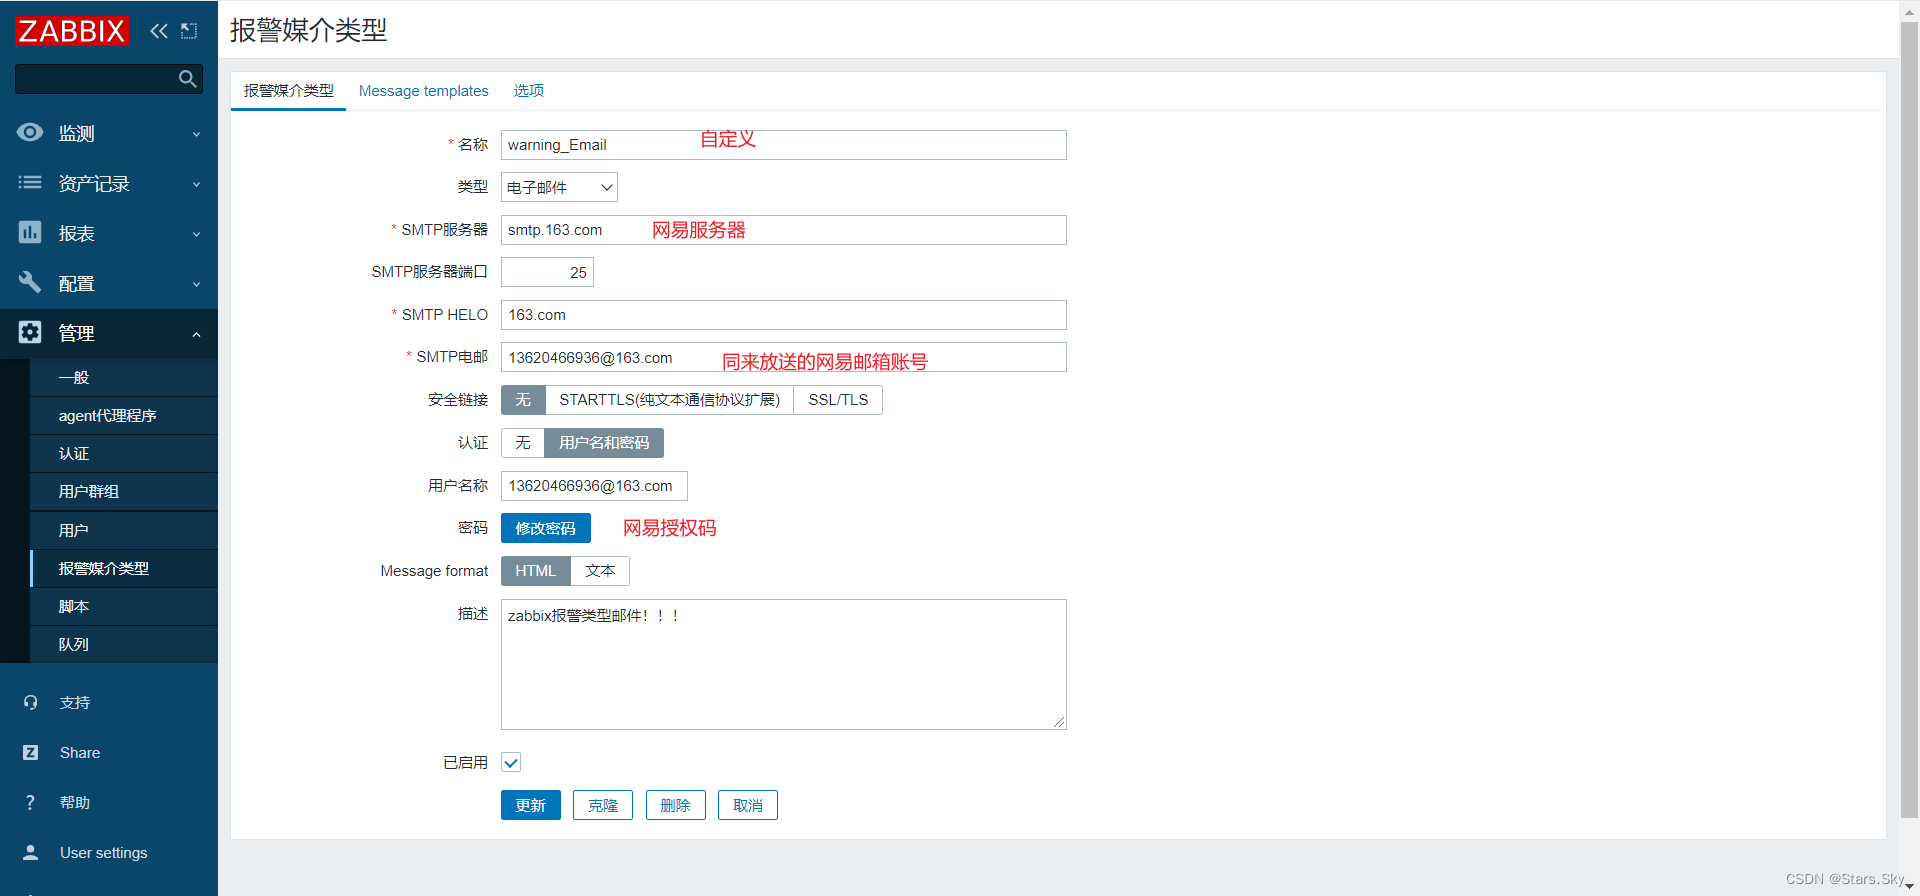Switch to Message templates tab

pyautogui.click(x=424, y=91)
